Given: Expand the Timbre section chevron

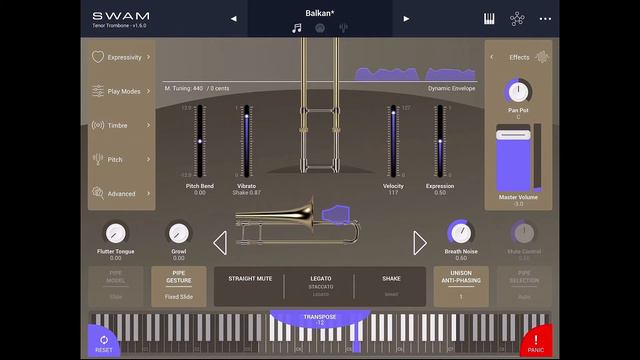Looking at the screenshot, I should pos(148,125).
